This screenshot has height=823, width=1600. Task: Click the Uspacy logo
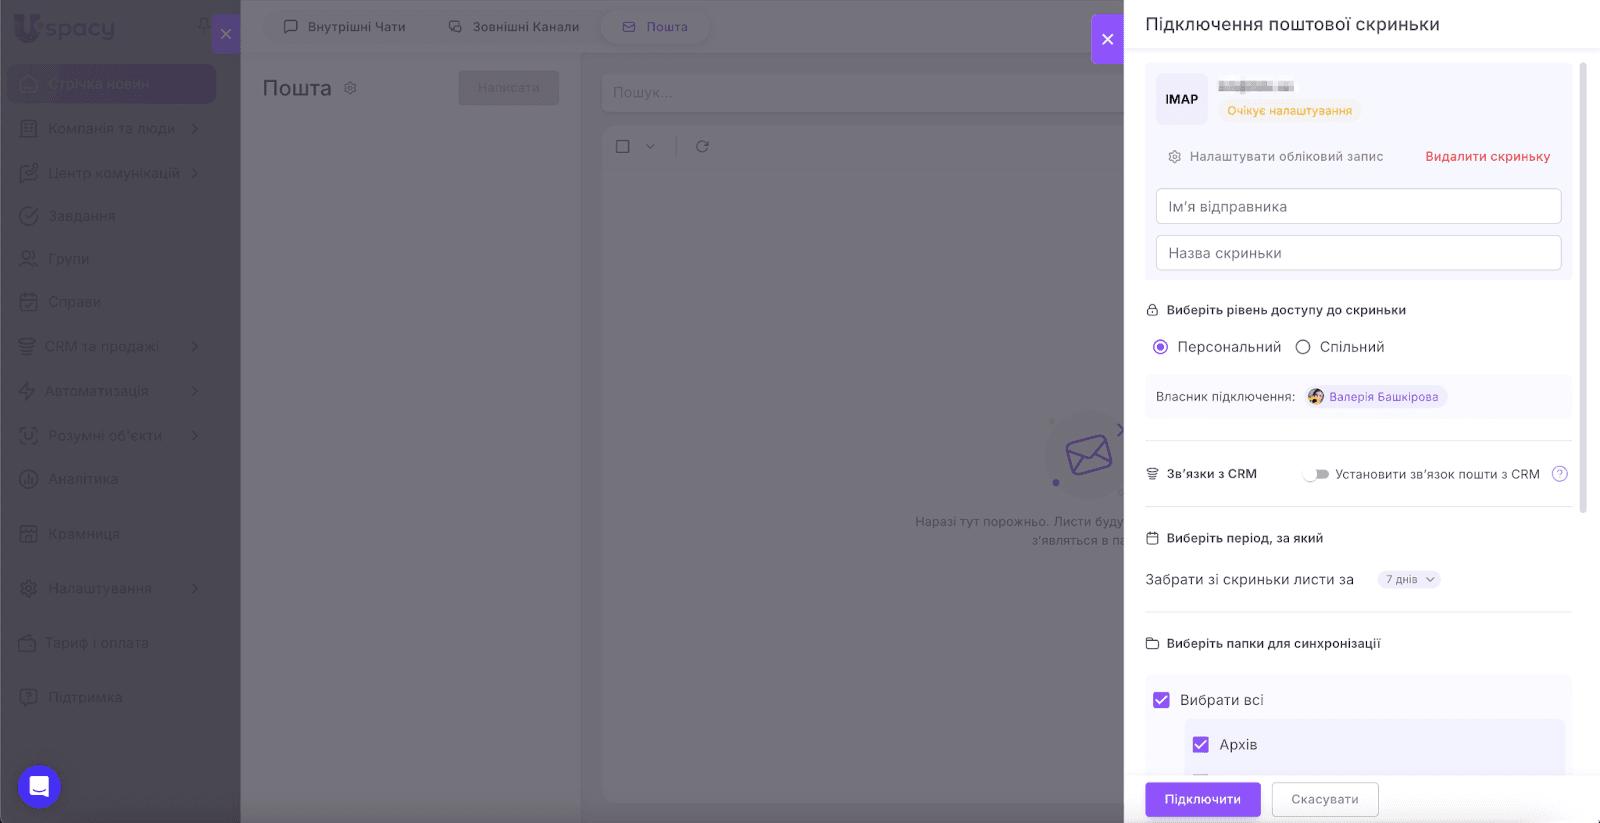coord(65,28)
